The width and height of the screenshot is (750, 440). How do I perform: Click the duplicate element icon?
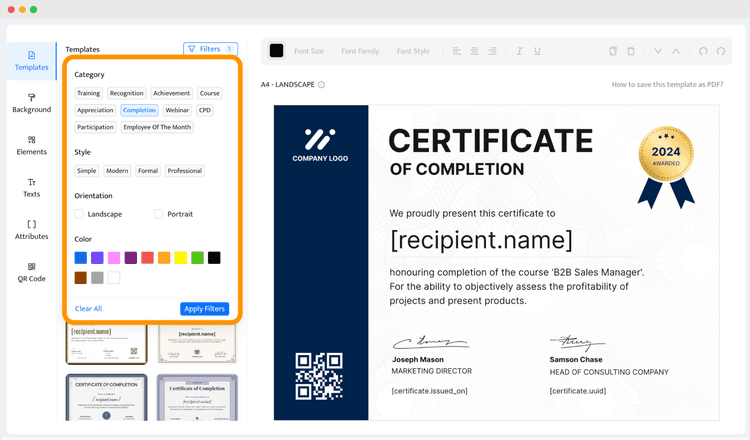coord(613,51)
